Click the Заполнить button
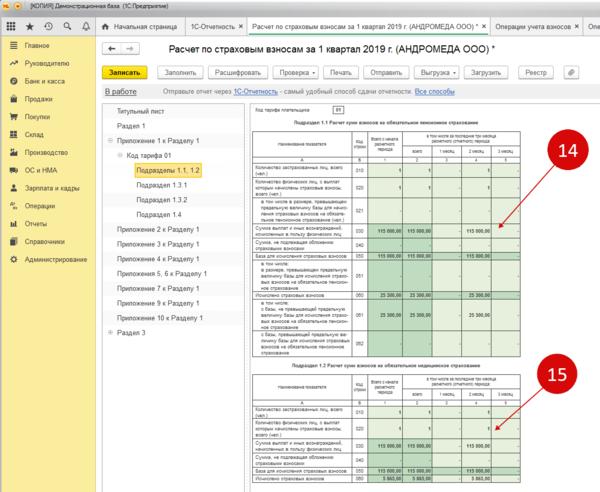This screenshot has width=600, height=492. point(180,72)
